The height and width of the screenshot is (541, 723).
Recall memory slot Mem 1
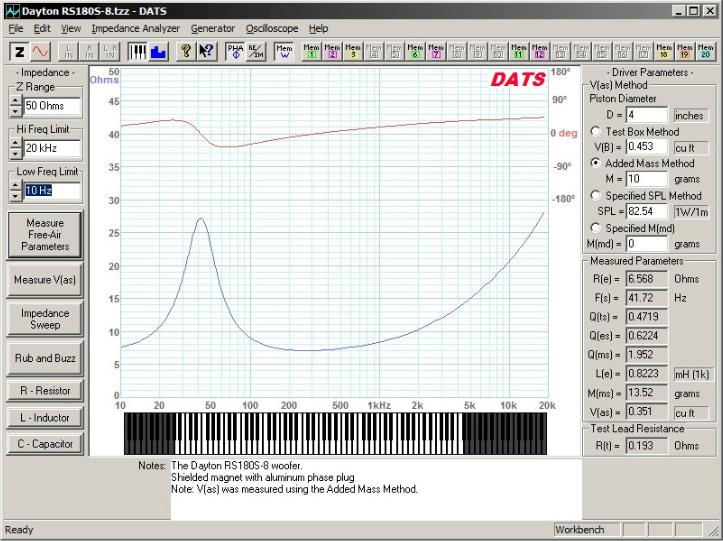coord(311,51)
